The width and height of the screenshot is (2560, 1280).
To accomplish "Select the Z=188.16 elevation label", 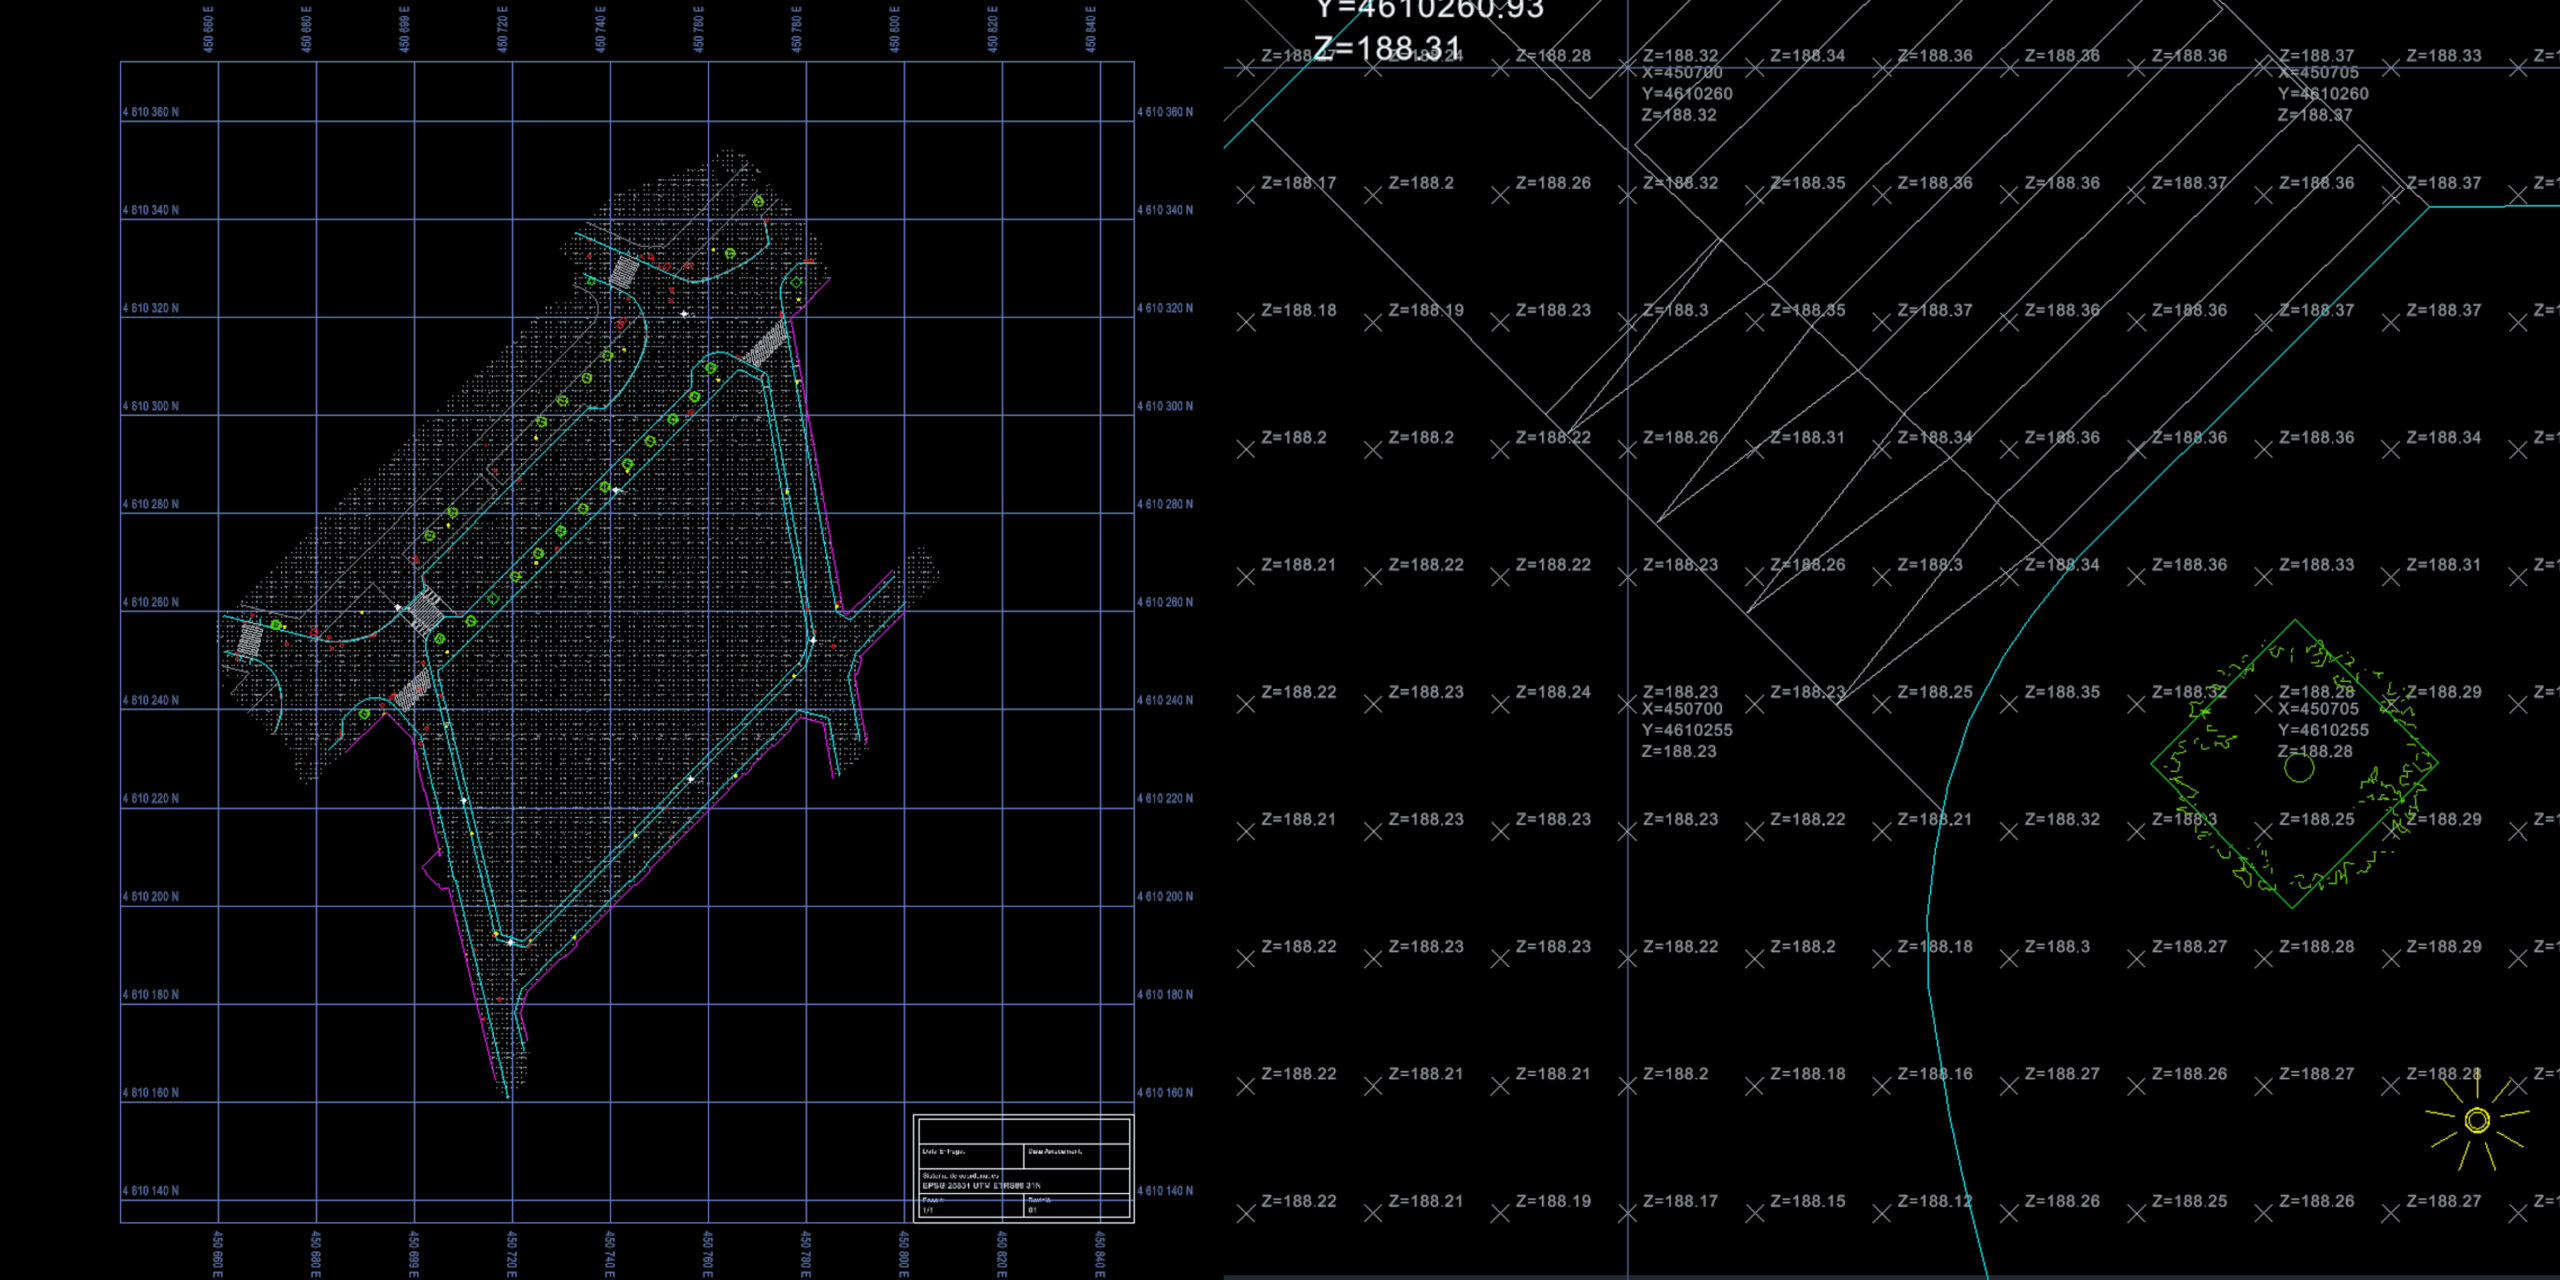I will point(1934,1074).
